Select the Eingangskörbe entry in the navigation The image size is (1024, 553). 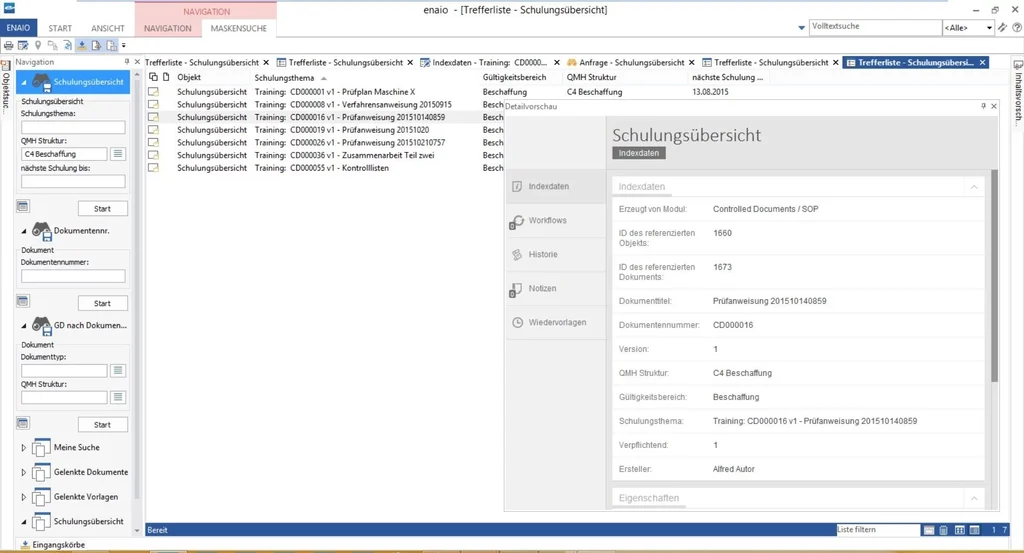coord(59,545)
